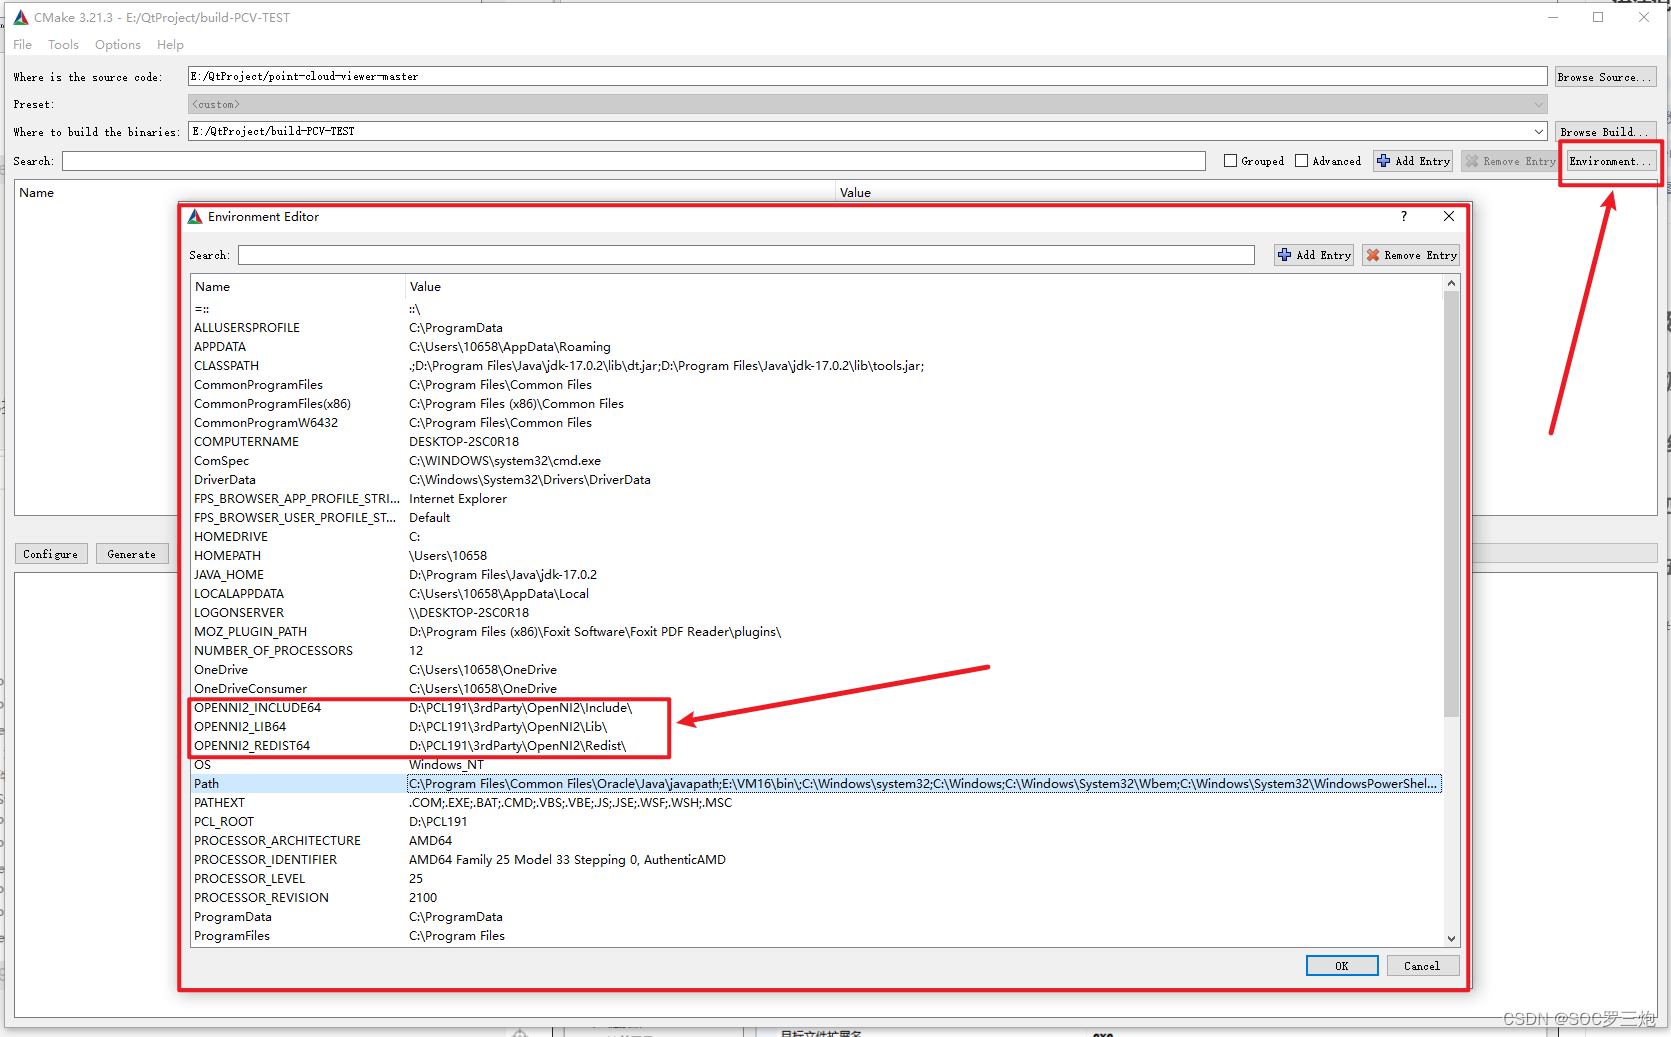Close the Environment Editor dialog

(x=1449, y=216)
